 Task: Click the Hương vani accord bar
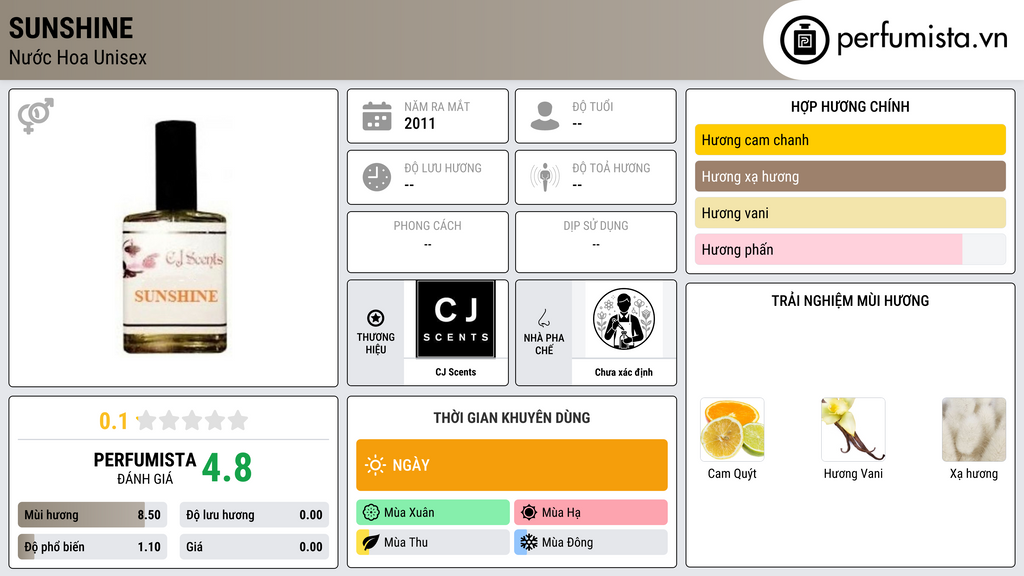coord(850,213)
